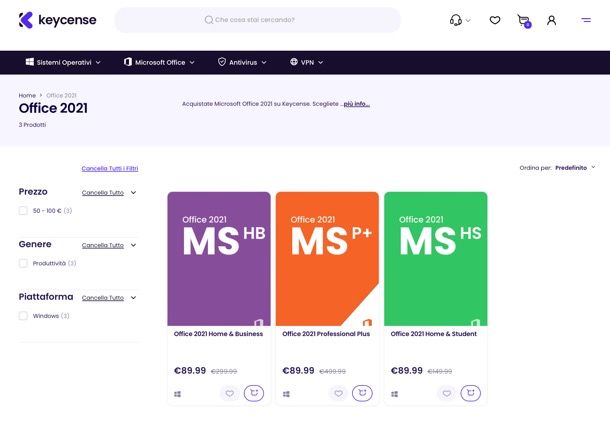Open the shopping cart icon in header

[x=524, y=20]
